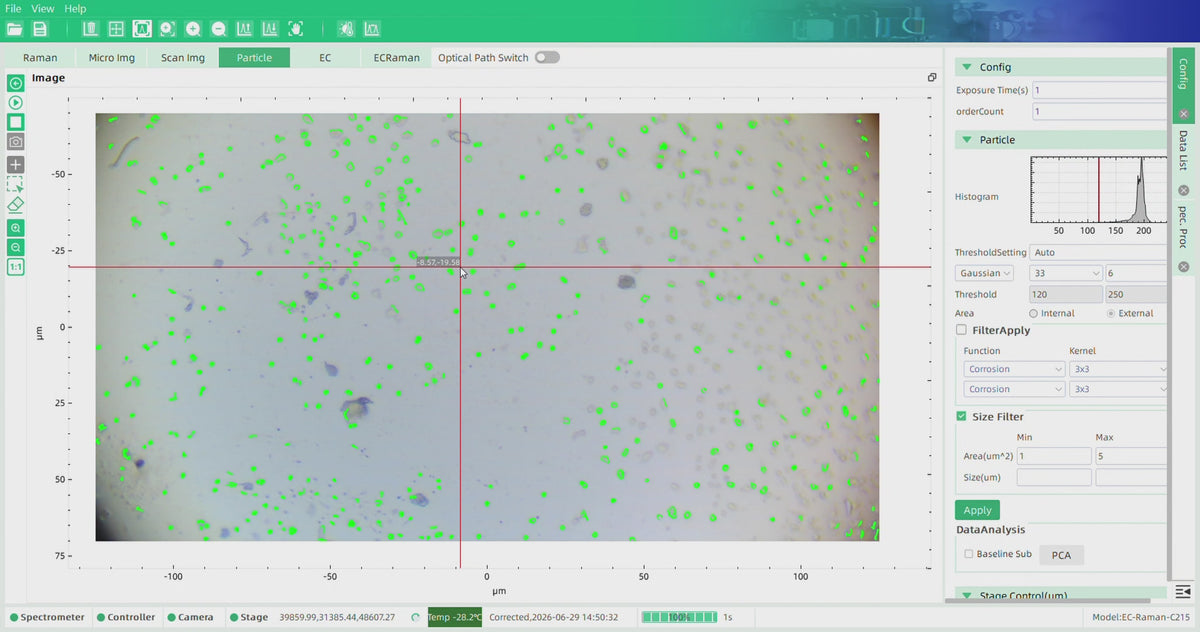Click the stop square in the left image sidebar

(x=15, y=121)
